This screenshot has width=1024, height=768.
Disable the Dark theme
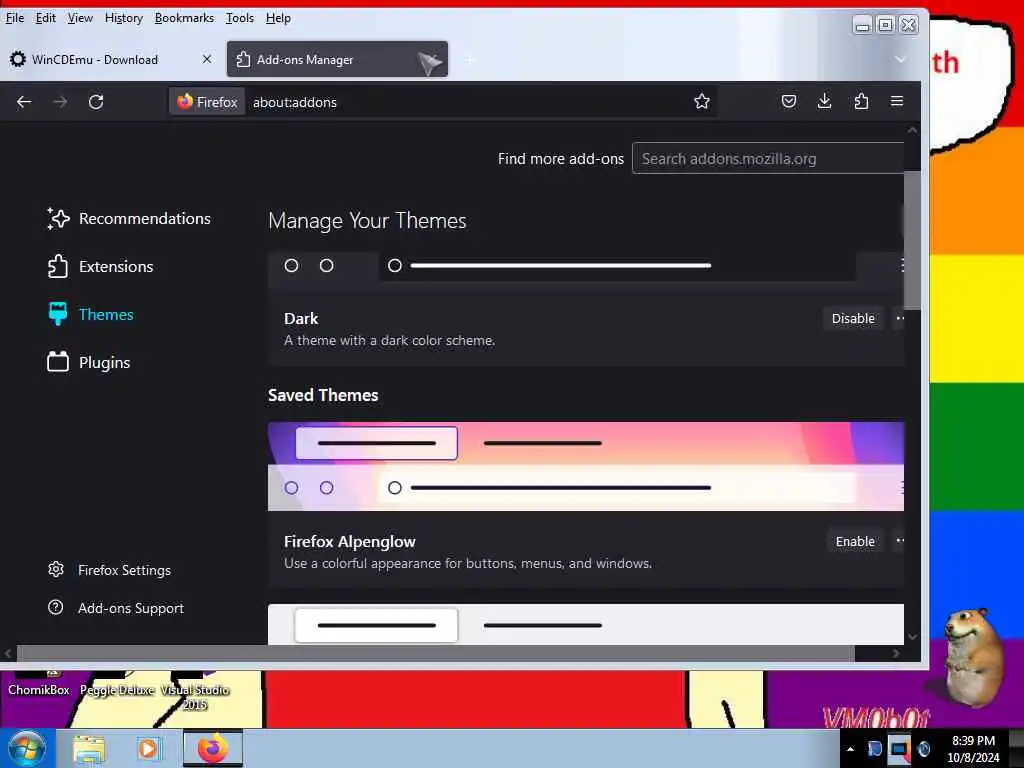point(853,319)
